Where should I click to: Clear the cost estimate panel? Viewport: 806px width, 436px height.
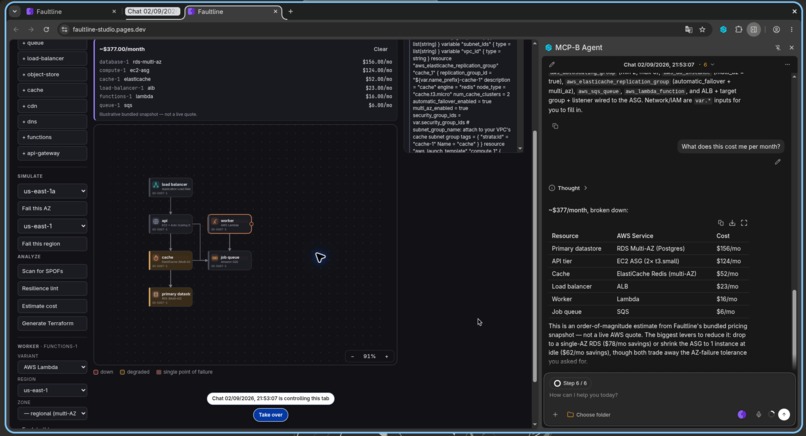pyautogui.click(x=380, y=49)
